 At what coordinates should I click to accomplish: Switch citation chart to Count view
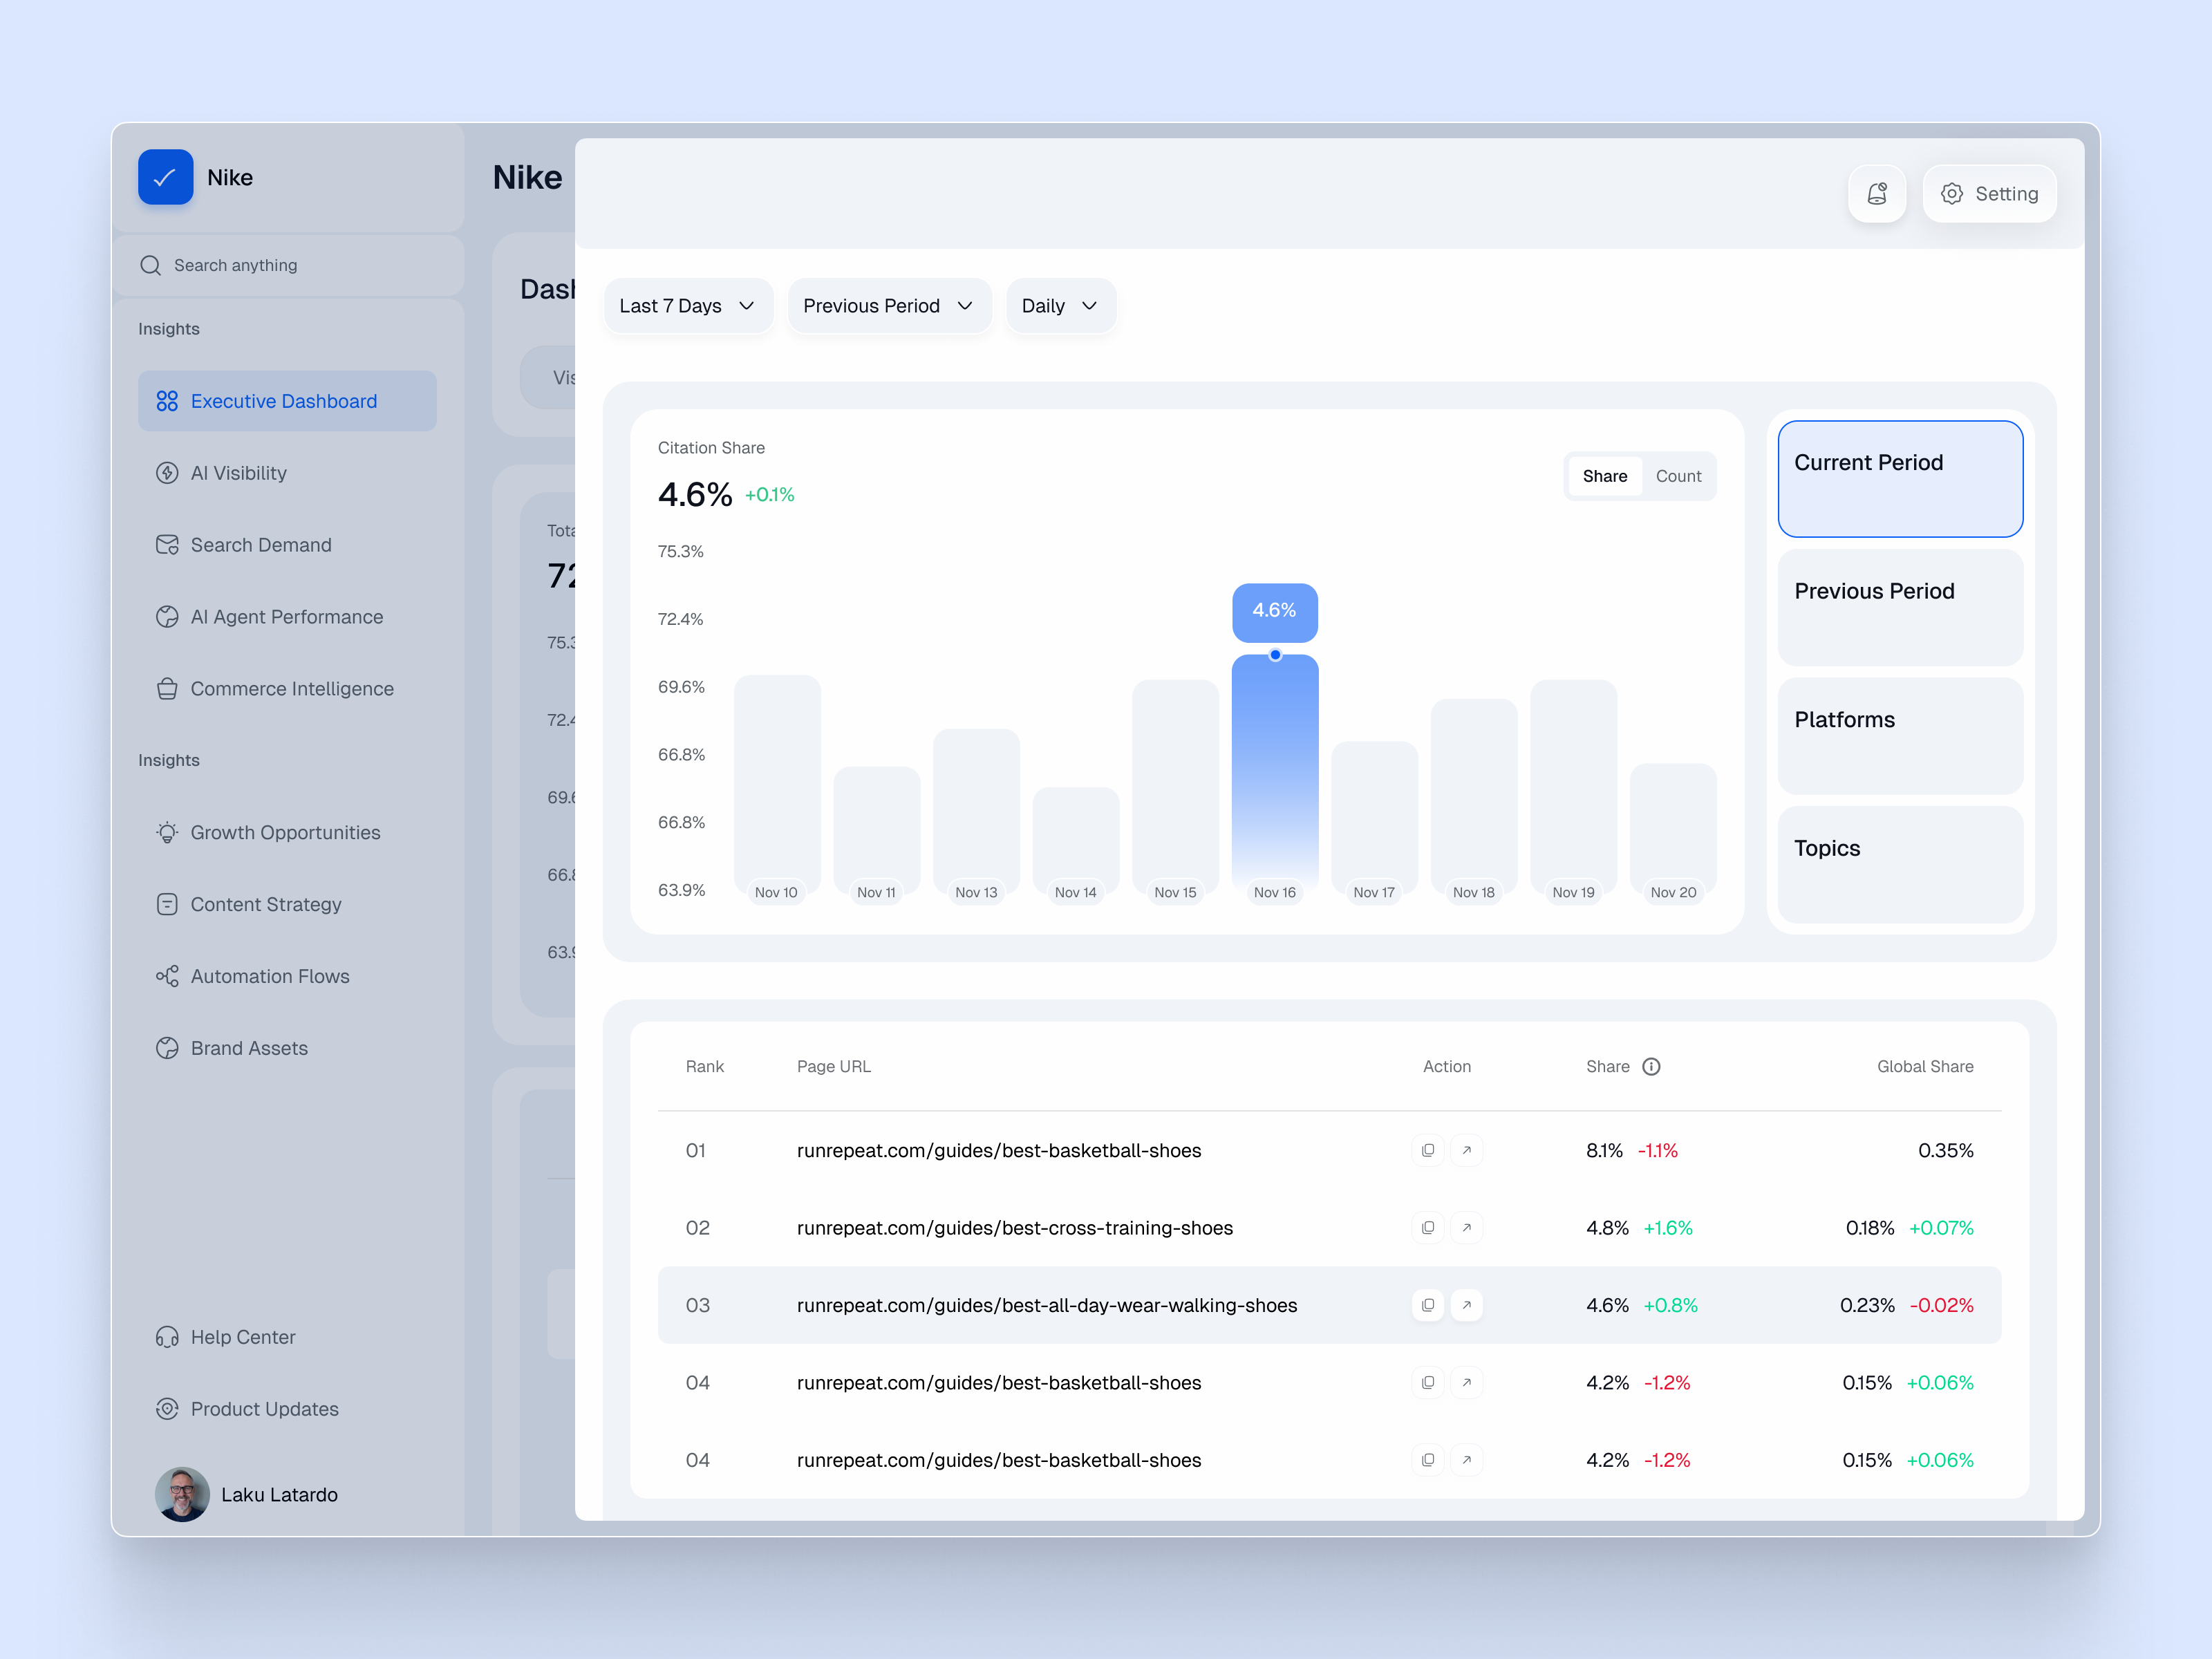click(1678, 476)
